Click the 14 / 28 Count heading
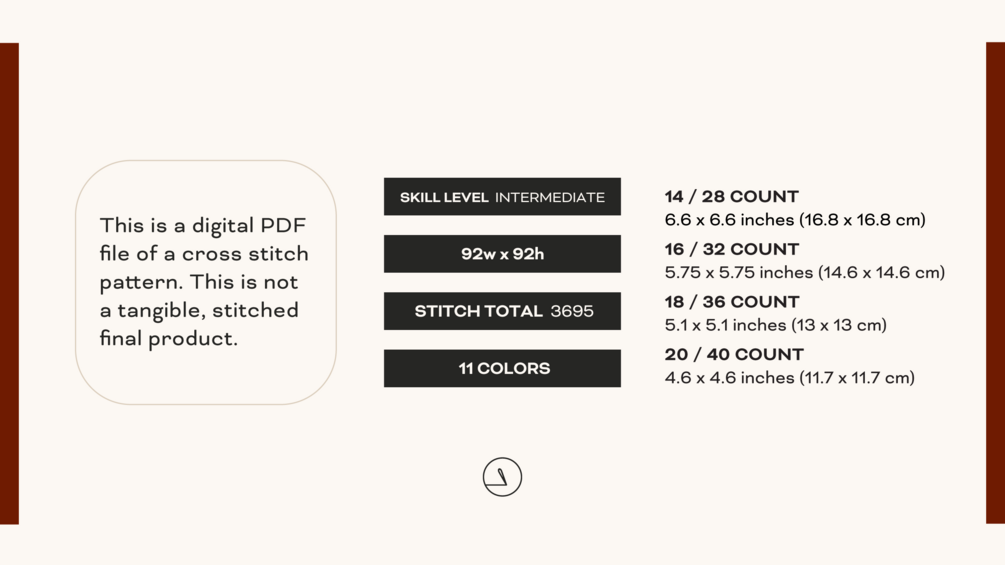Viewport: 1005px width, 565px height. click(731, 197)
